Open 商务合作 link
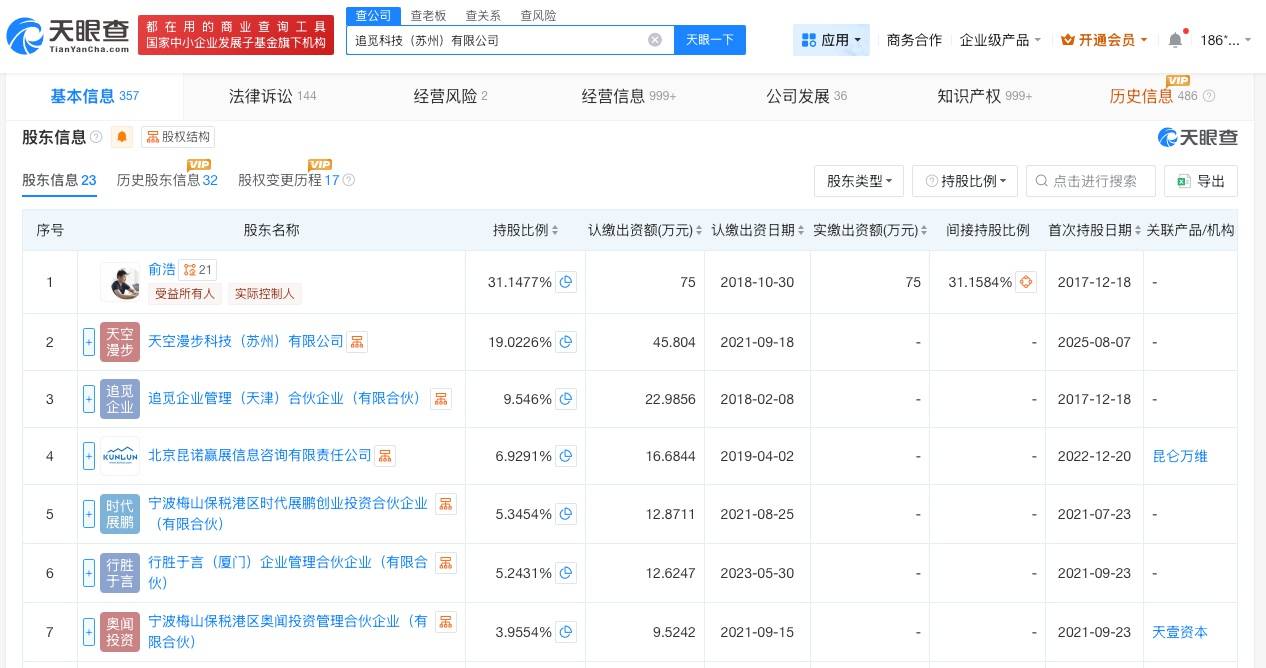Viewport: 1266px width, 668px height. (x=914, y=40)
